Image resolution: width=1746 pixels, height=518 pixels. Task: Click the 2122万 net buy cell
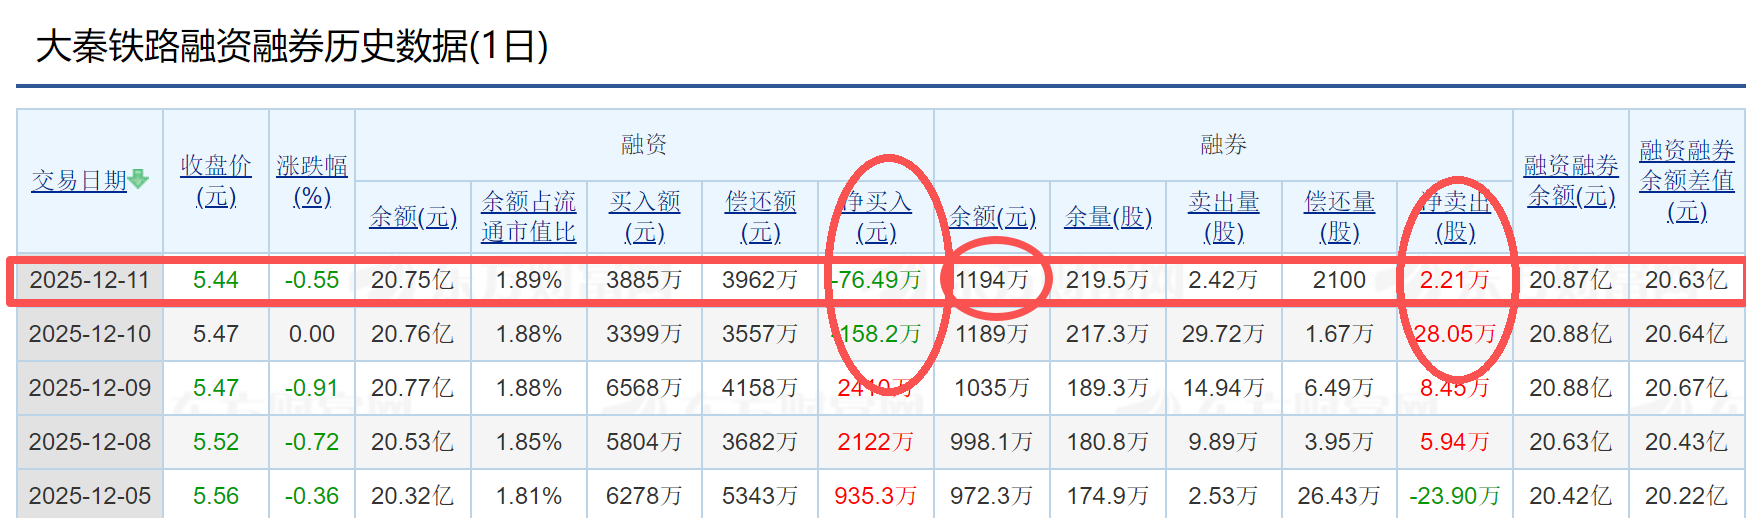876,442
